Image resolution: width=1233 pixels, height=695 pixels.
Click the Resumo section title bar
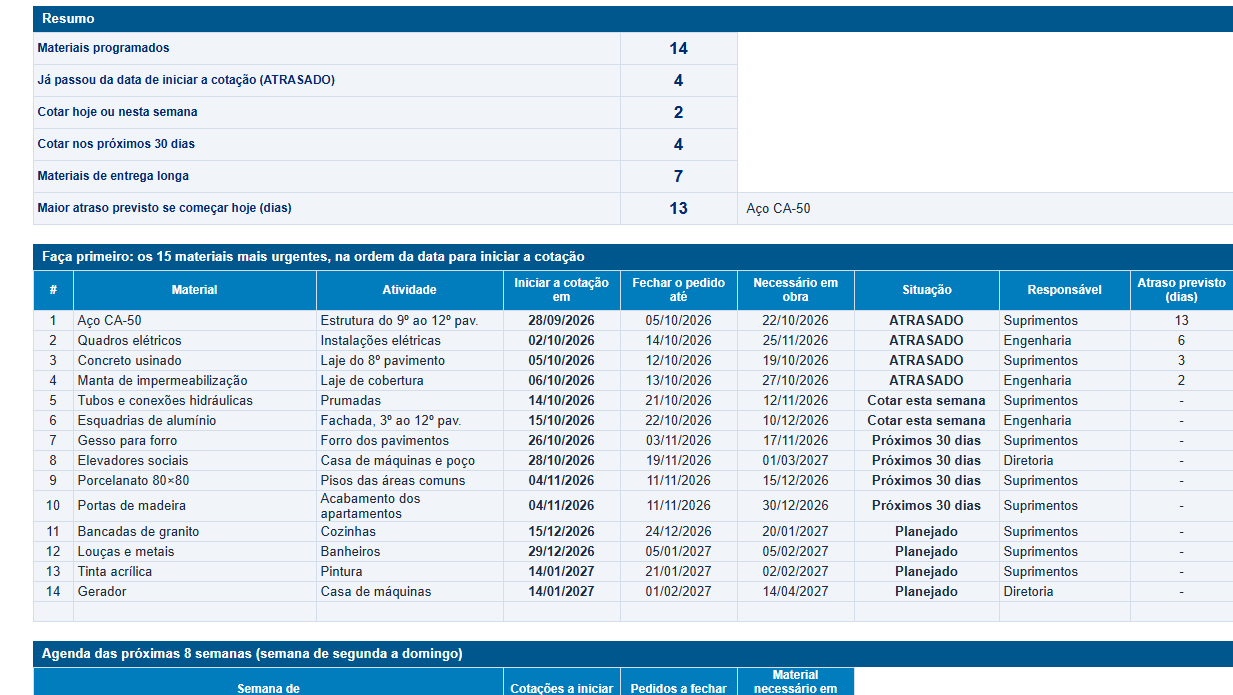(633, 19)
